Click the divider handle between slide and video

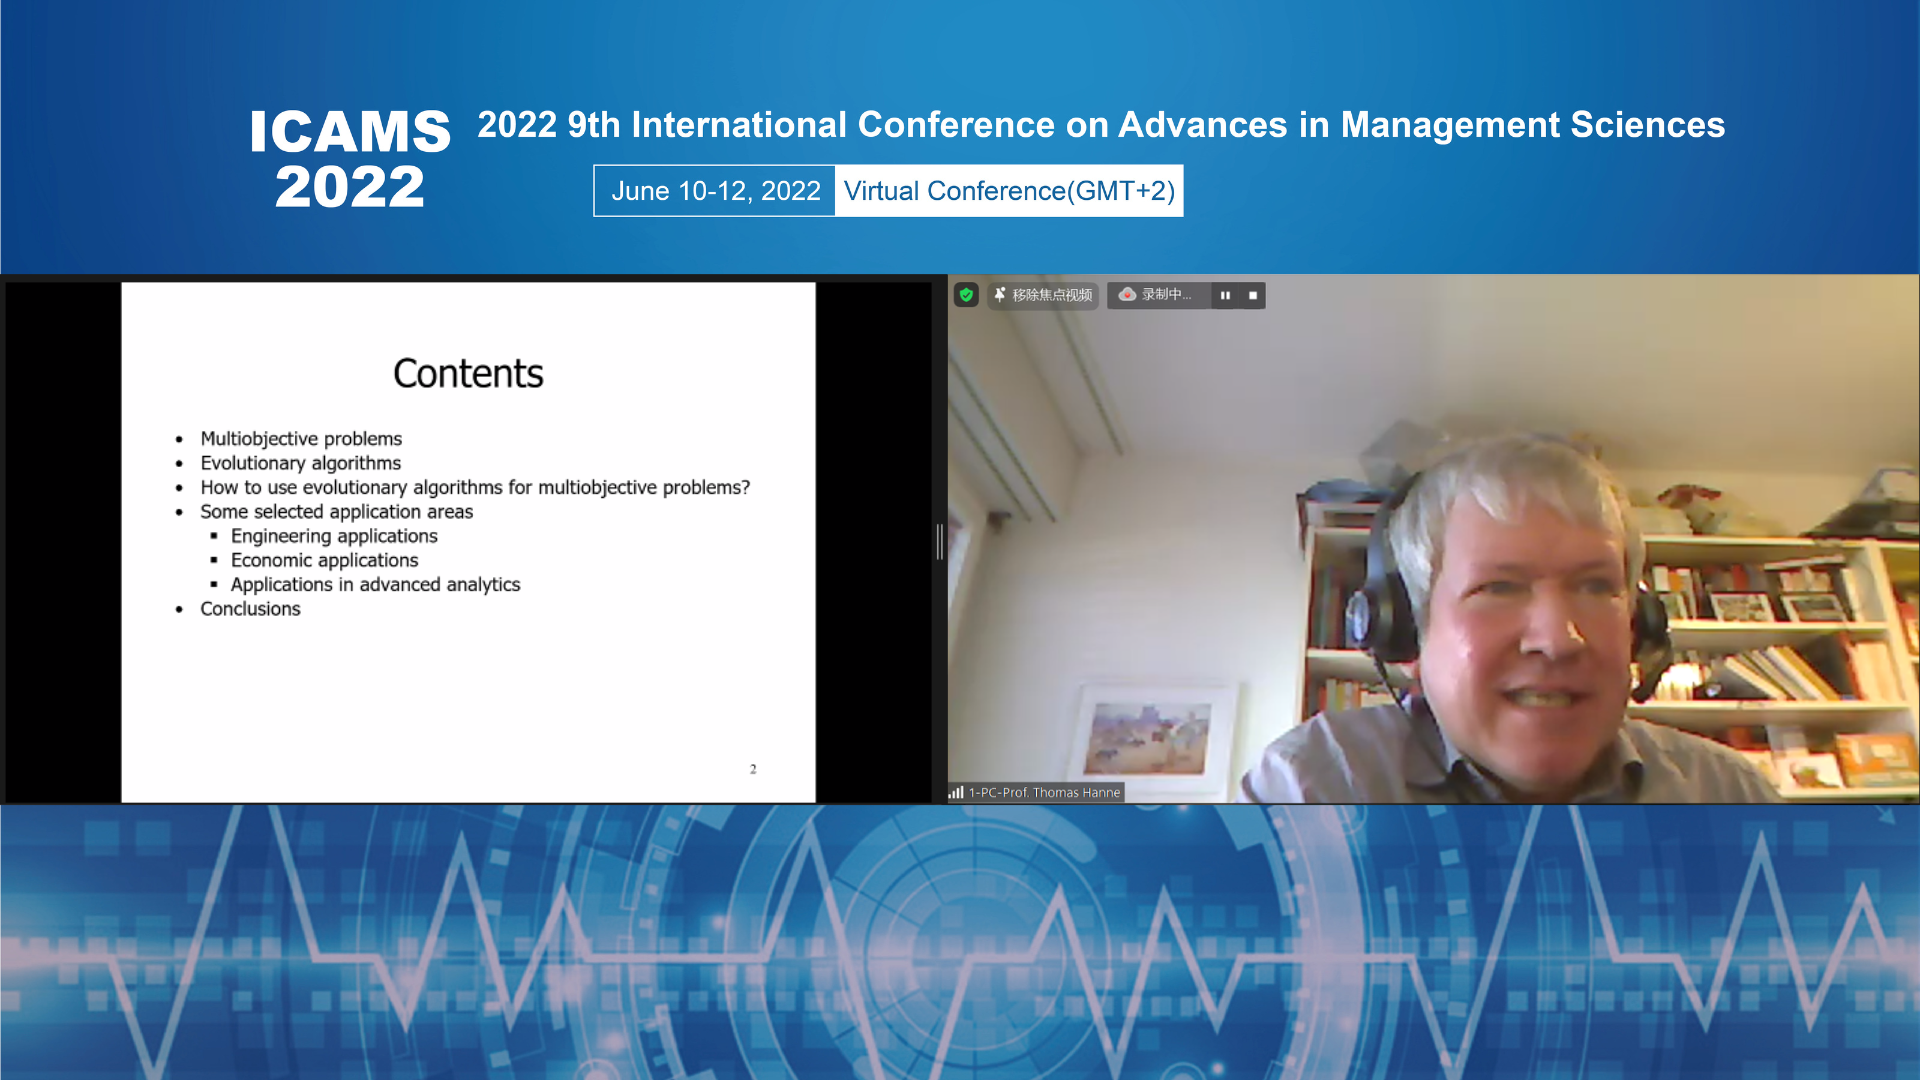pos(939,541)
